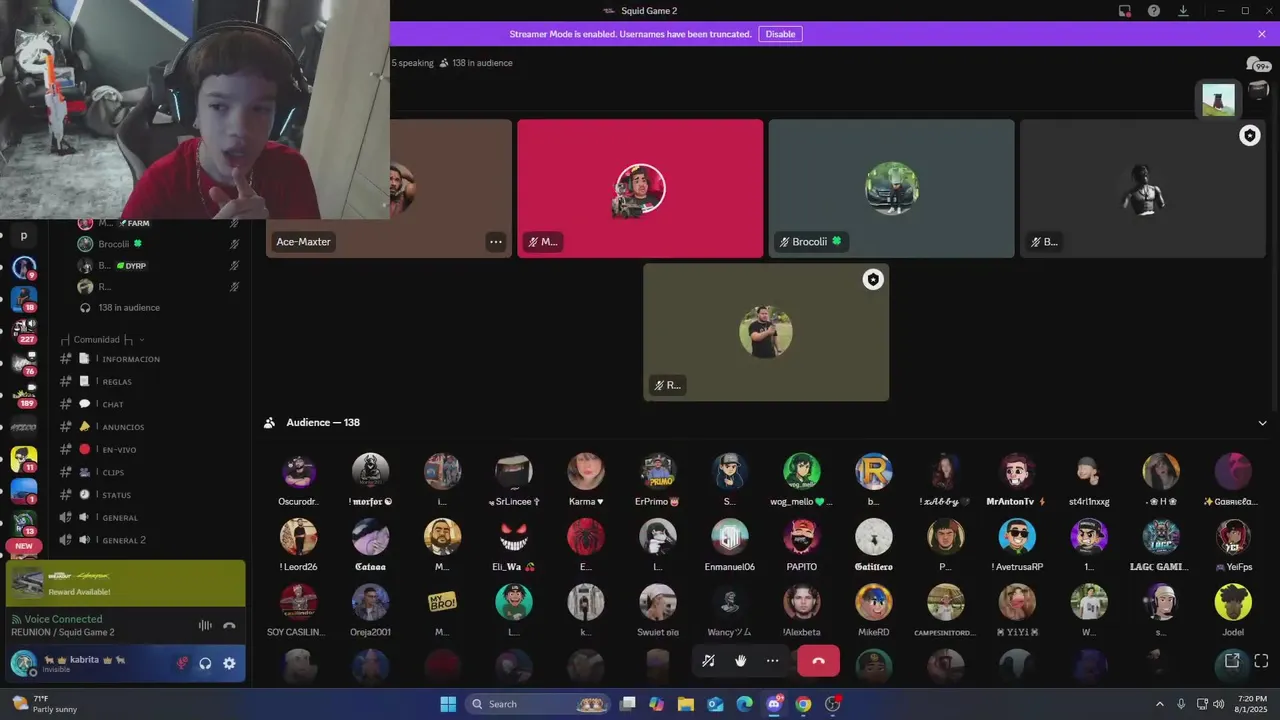
Task: Open server icon with 189 badge
Action: click(x=24, y=394)
